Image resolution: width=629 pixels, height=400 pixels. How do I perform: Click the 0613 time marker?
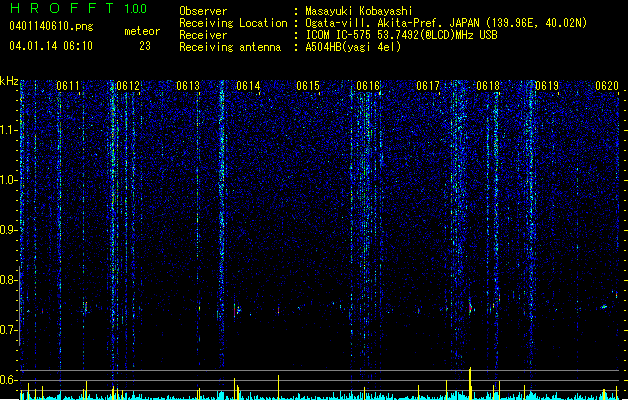coord(188,86)
